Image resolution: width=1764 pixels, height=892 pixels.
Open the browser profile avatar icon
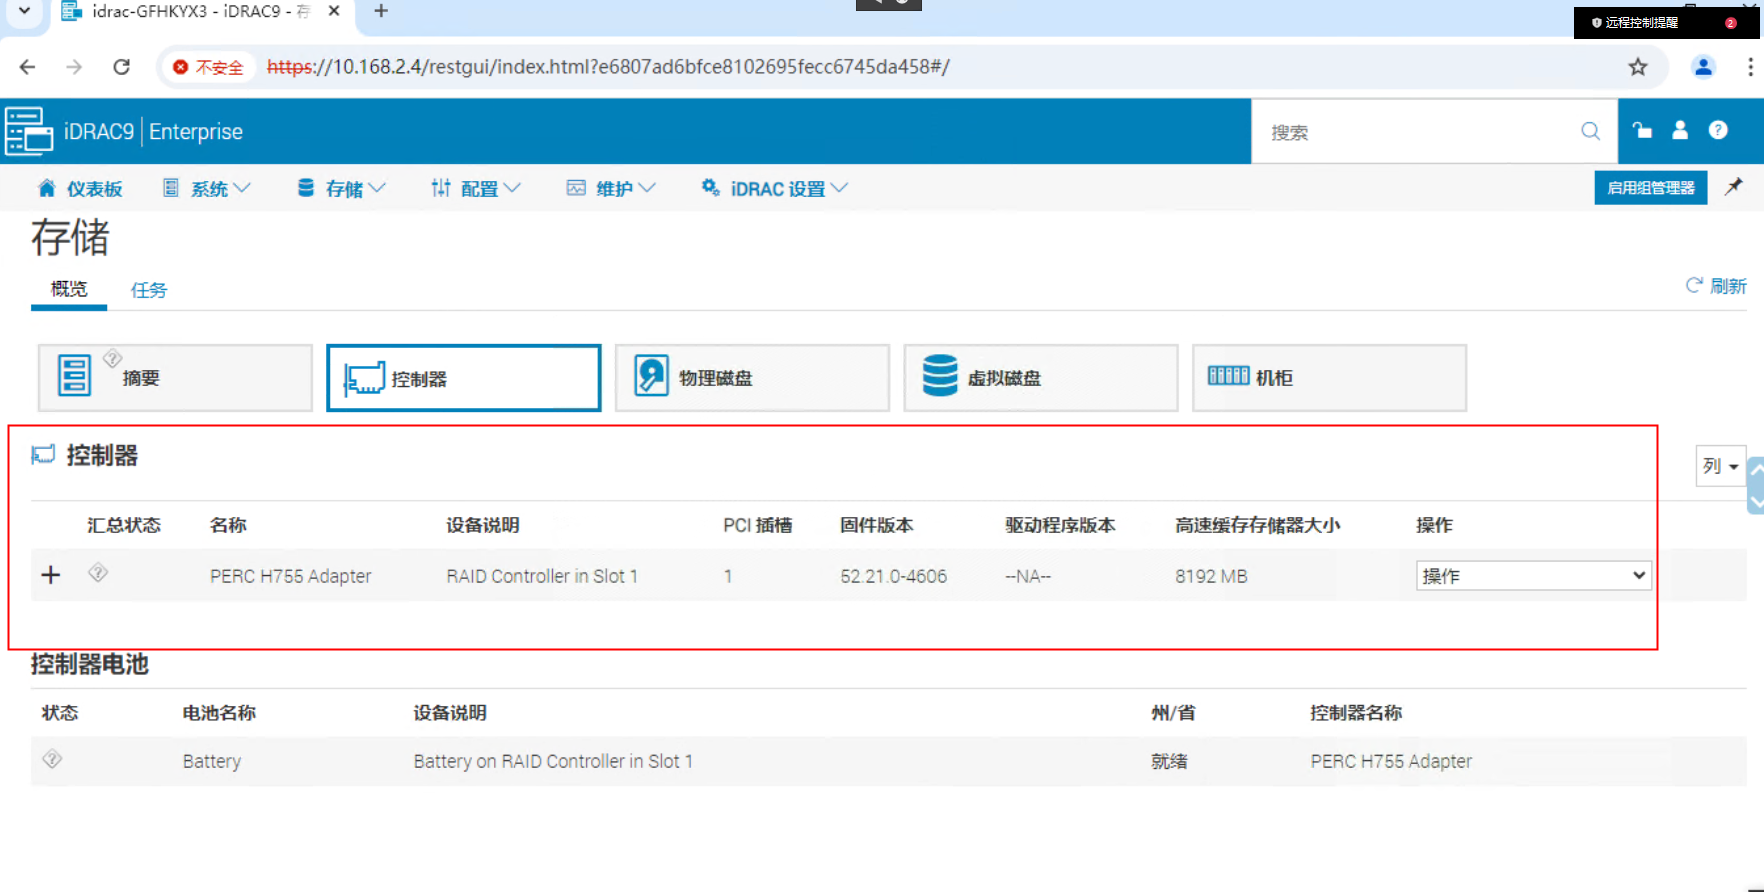1703,67
